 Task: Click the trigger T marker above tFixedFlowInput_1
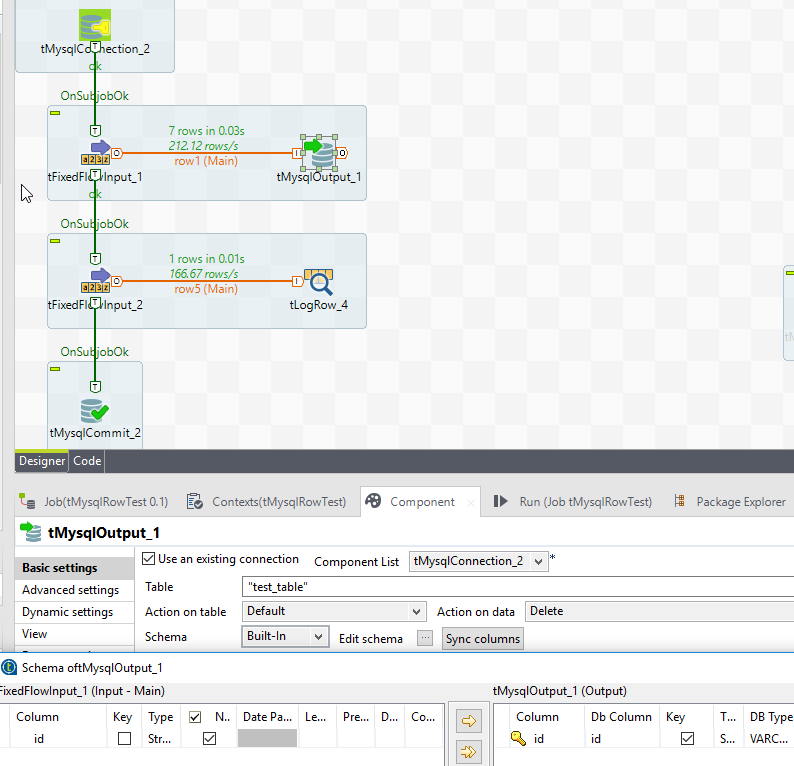(95, 131)
